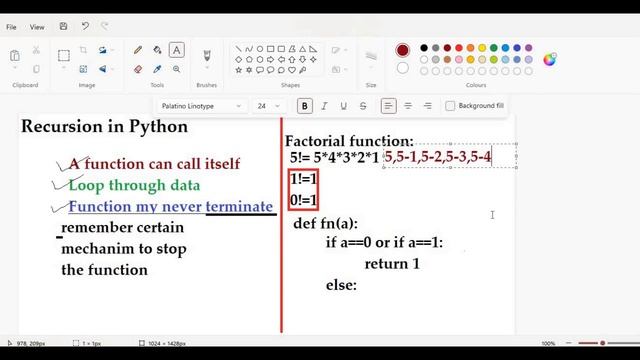Image resolution: width=640 pixels, height=360 pixels.
Task: Click the 'def fn(a):' text on canvas
Action: pos(325,223)
